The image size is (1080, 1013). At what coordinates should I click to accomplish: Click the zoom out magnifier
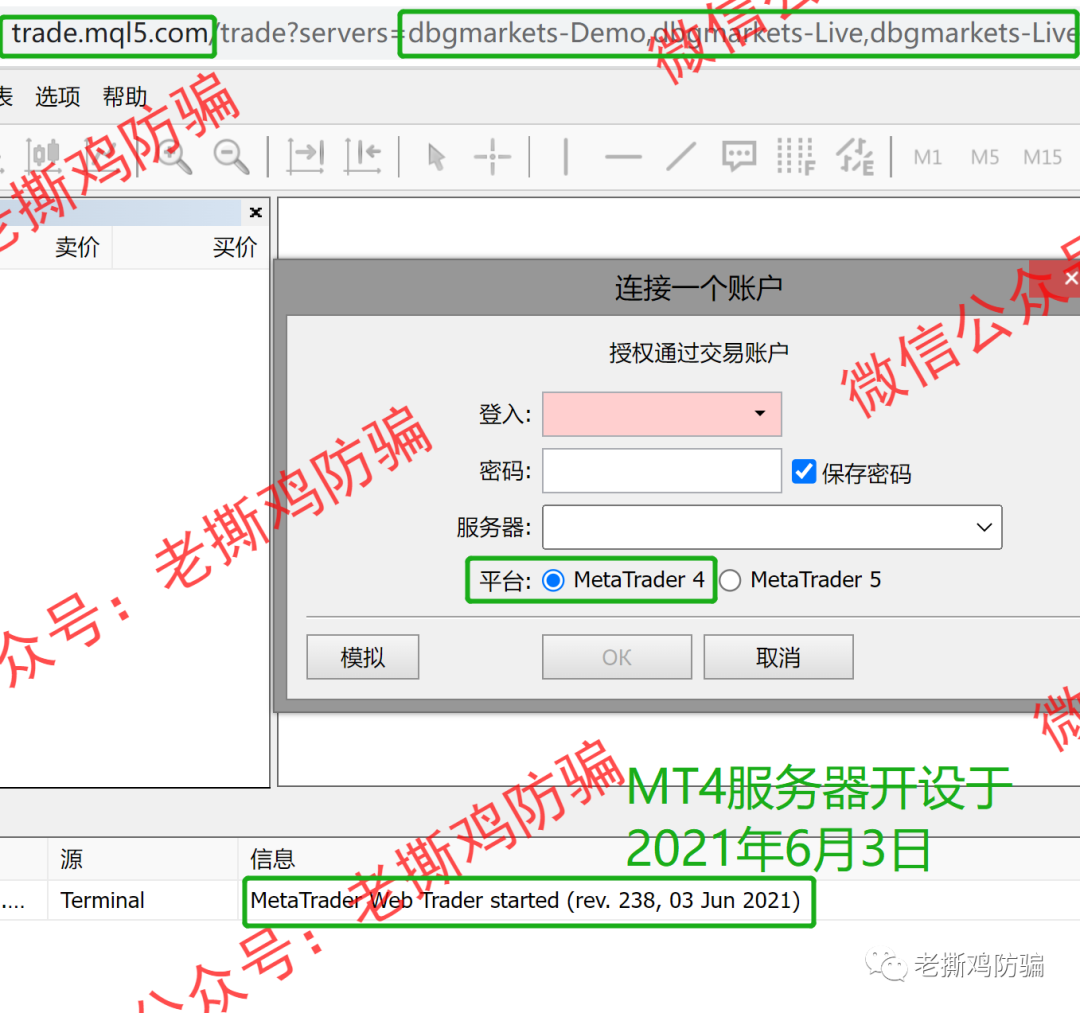click(231, 156)
